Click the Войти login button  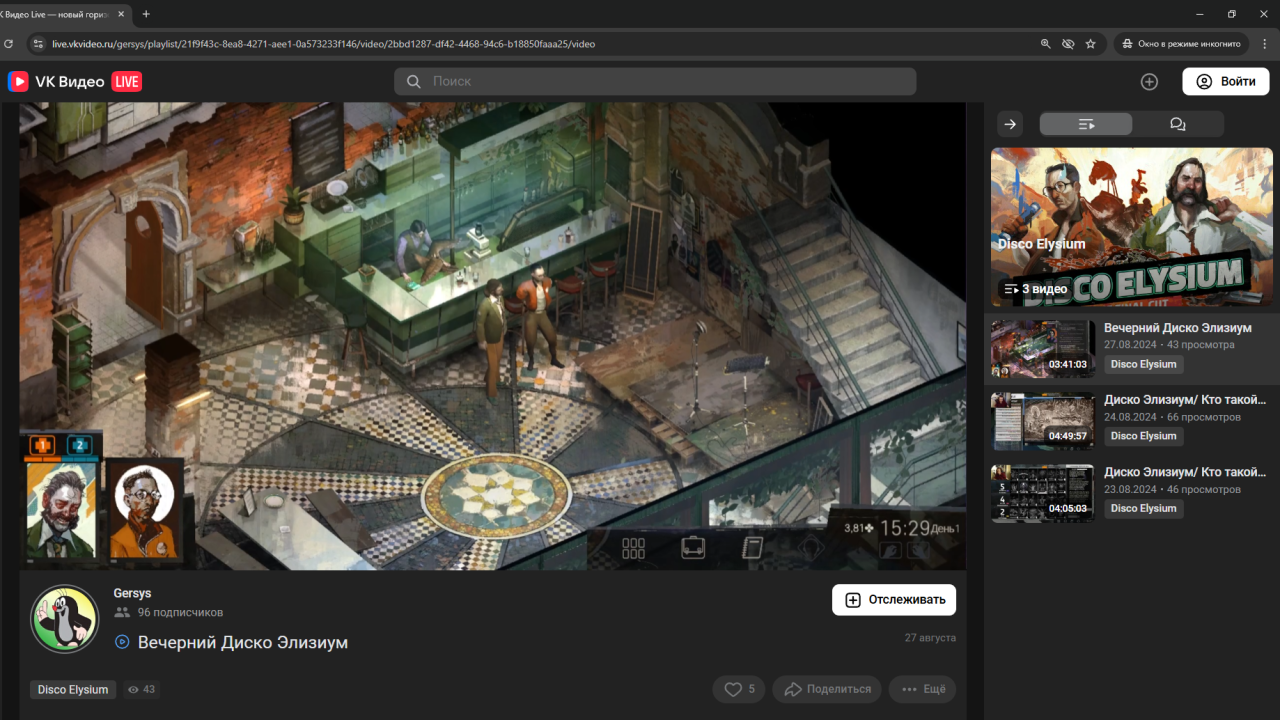click(x=1226, y=82)
